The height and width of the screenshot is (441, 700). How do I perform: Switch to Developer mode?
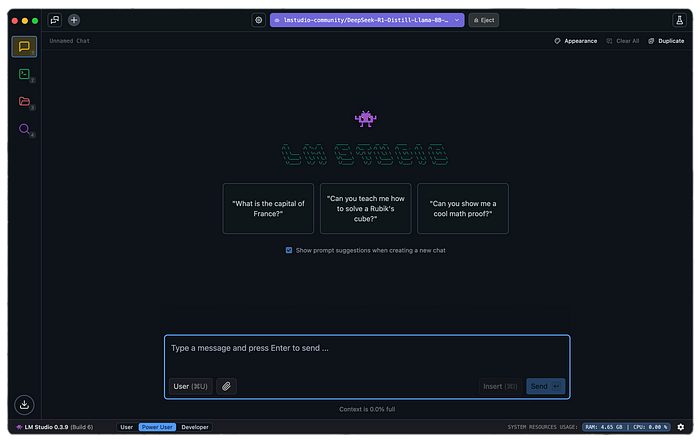(x=195, y=427)
